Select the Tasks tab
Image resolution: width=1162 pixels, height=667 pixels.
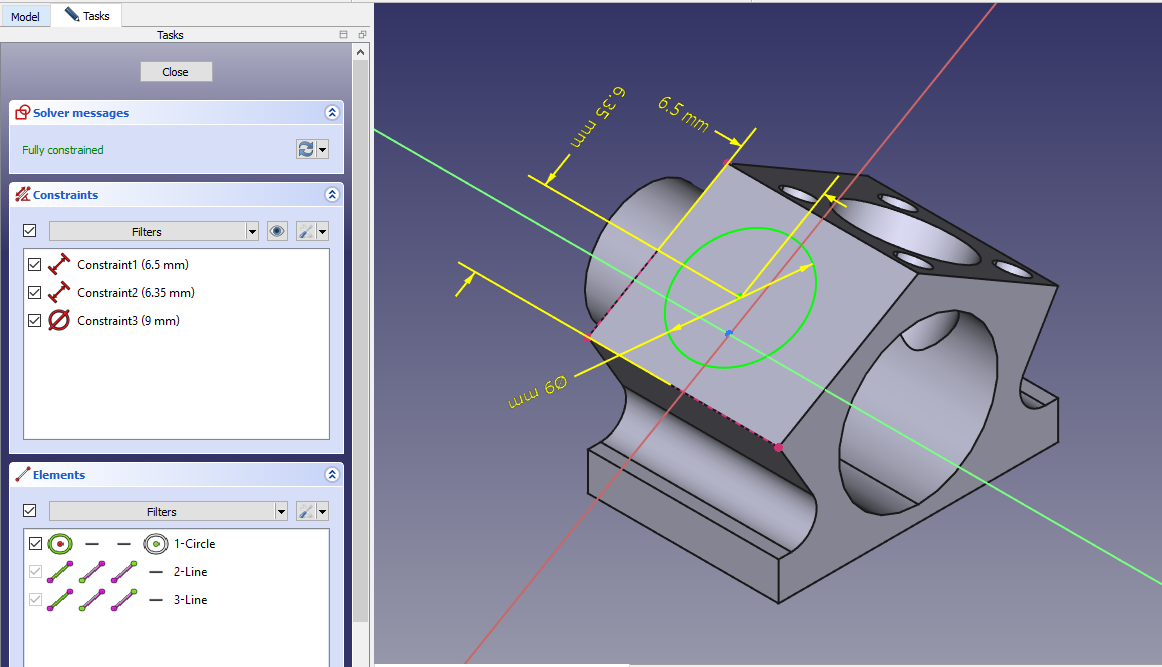tap(87, 16)
